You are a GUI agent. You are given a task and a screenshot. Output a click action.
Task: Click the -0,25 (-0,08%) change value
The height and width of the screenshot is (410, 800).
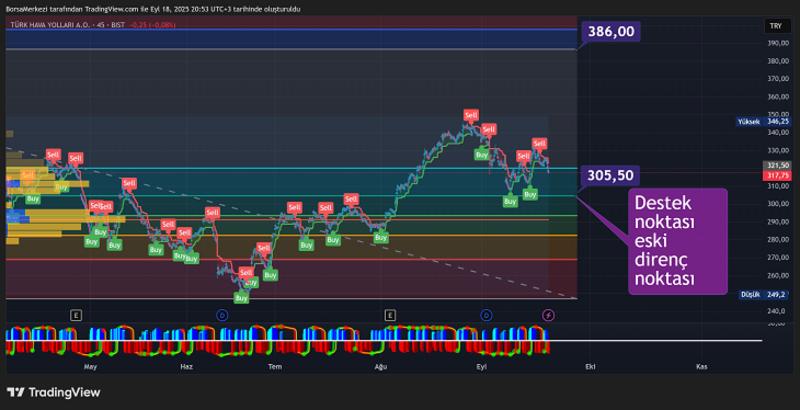(x=152, y=24)
